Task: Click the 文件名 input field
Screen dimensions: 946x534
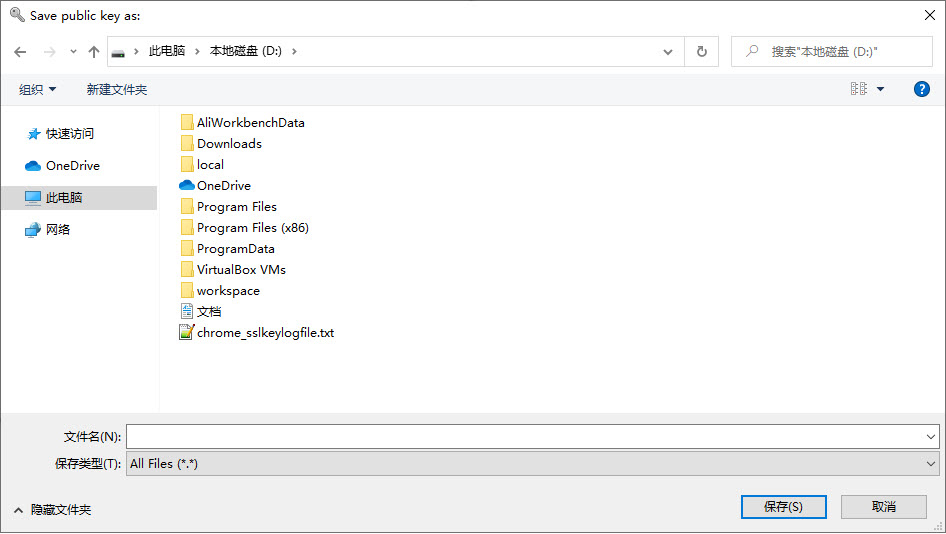Action: 525,437
